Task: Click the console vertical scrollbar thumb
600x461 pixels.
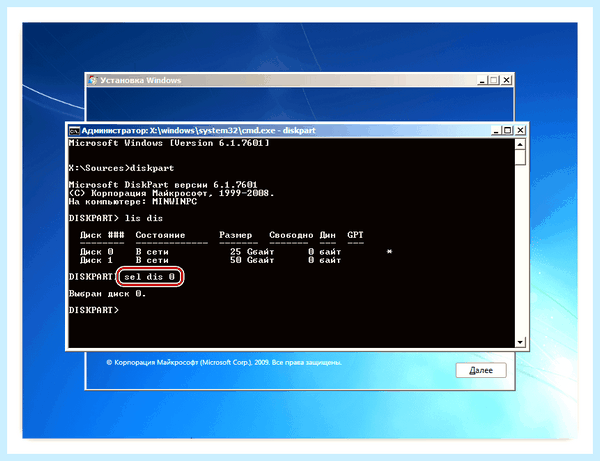Action: pyautogui.click(x=520, y=157)
